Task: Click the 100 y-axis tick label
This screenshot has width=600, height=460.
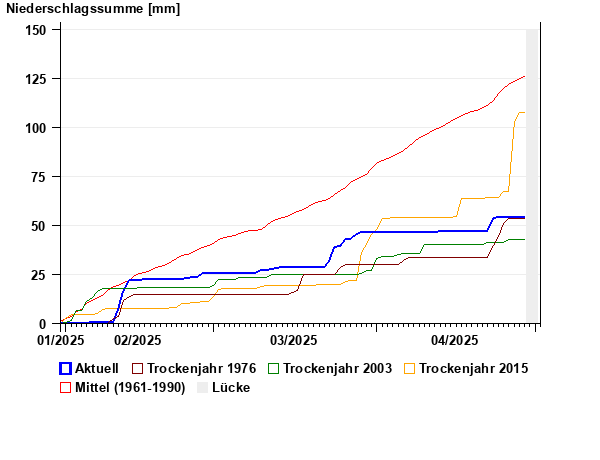Action: point(36,128)
